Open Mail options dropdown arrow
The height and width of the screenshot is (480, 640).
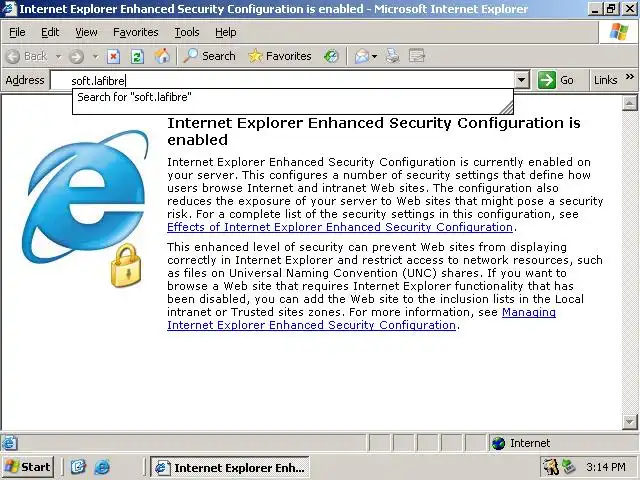pyautogui.click(x=374, y=57)
